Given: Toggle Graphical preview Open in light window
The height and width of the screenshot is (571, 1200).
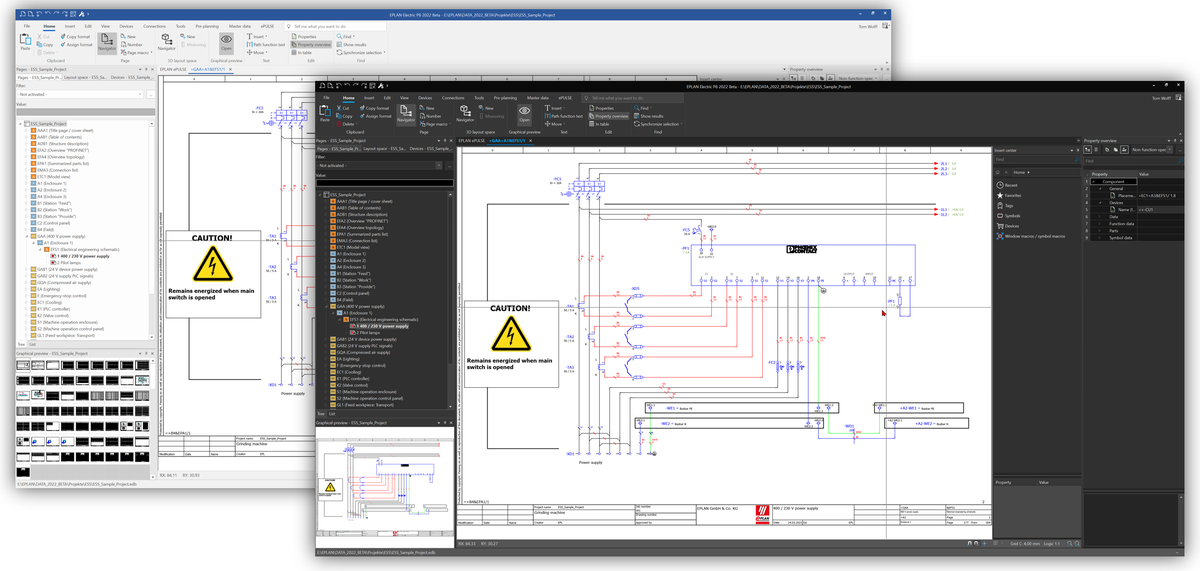Looking at the screenshot, I should click(x=226, y=44).
